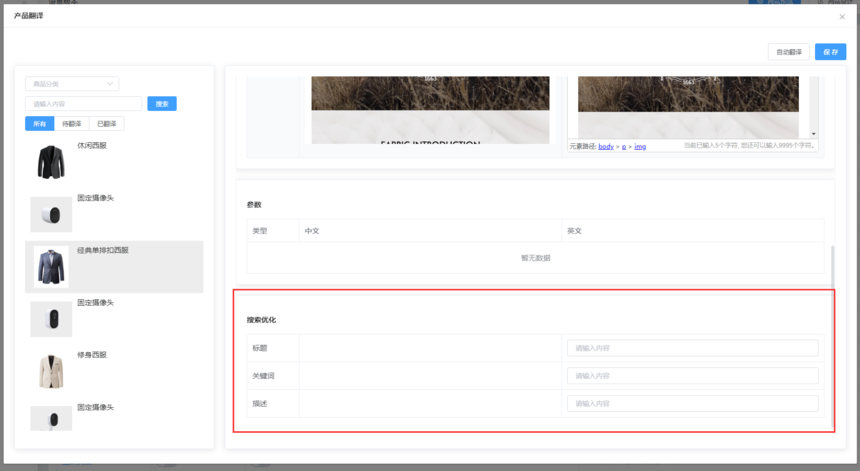Focus the product search input field
The width and height of the screenshot is (860, 471).
click(x=84, y=104)
